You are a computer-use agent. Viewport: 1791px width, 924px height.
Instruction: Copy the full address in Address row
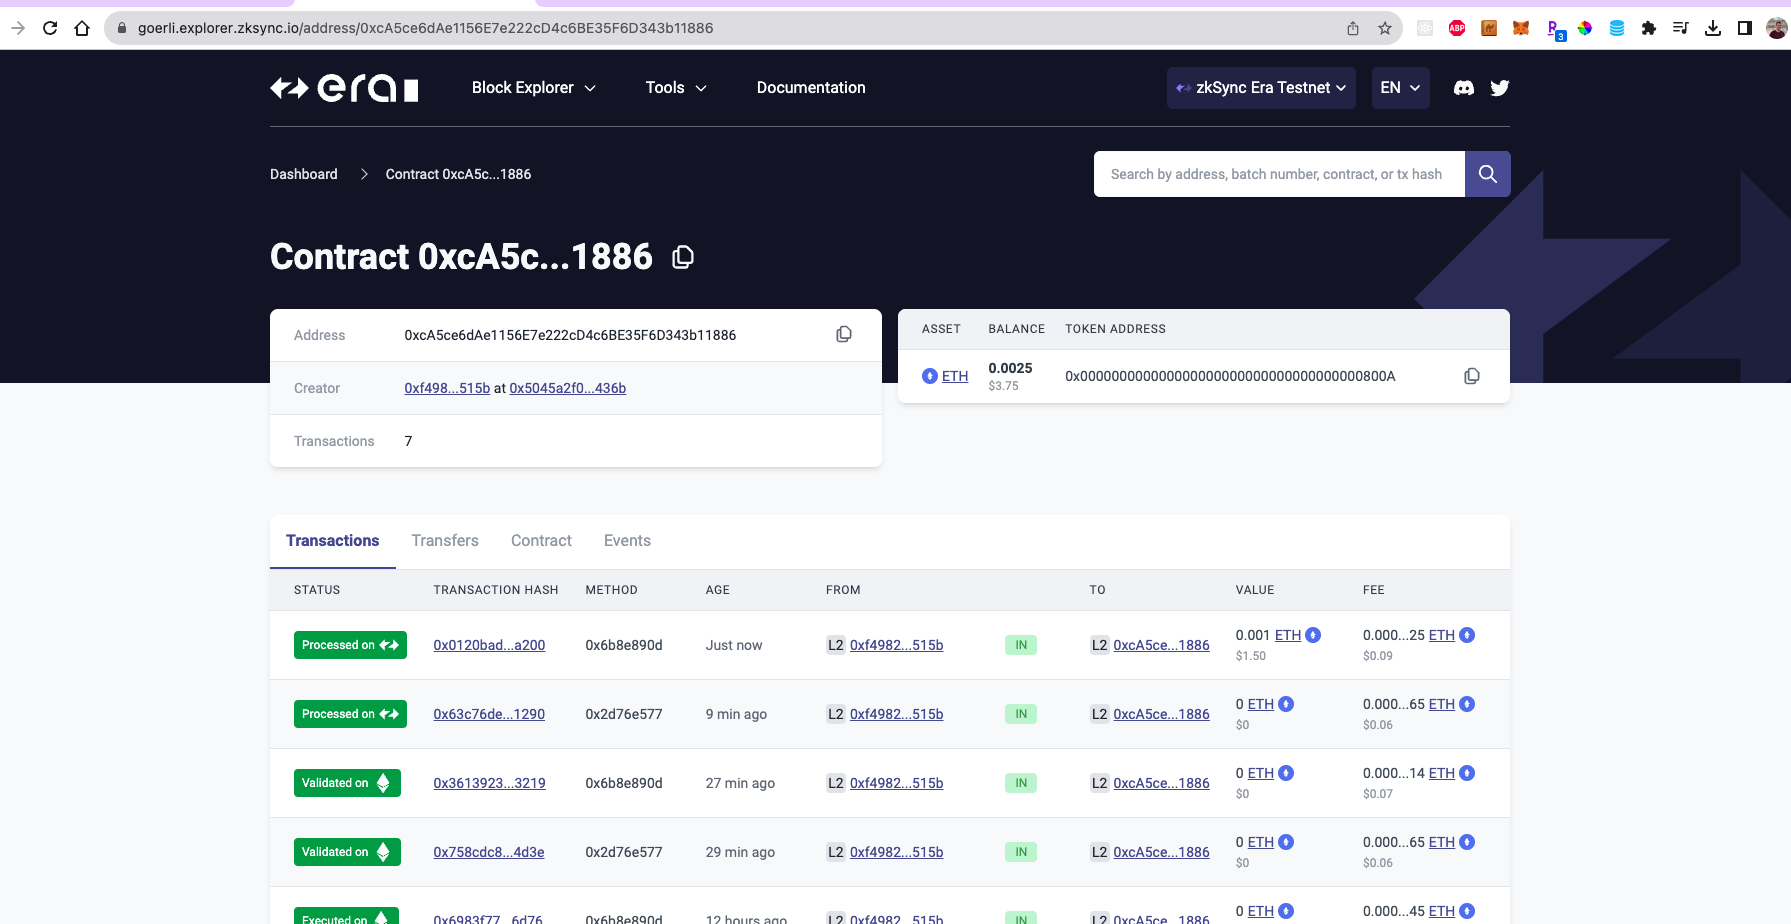pos(844,335)
